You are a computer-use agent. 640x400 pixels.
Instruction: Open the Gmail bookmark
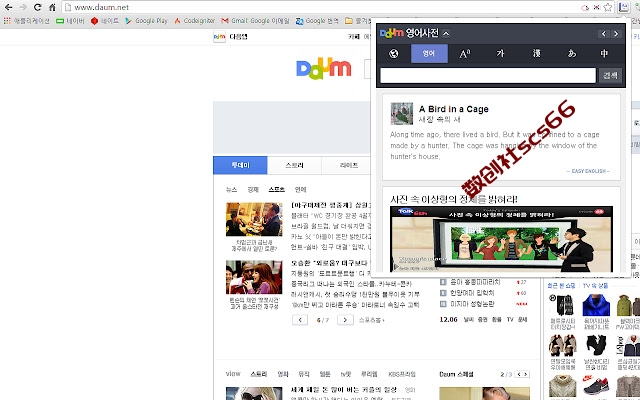(256, 20)
